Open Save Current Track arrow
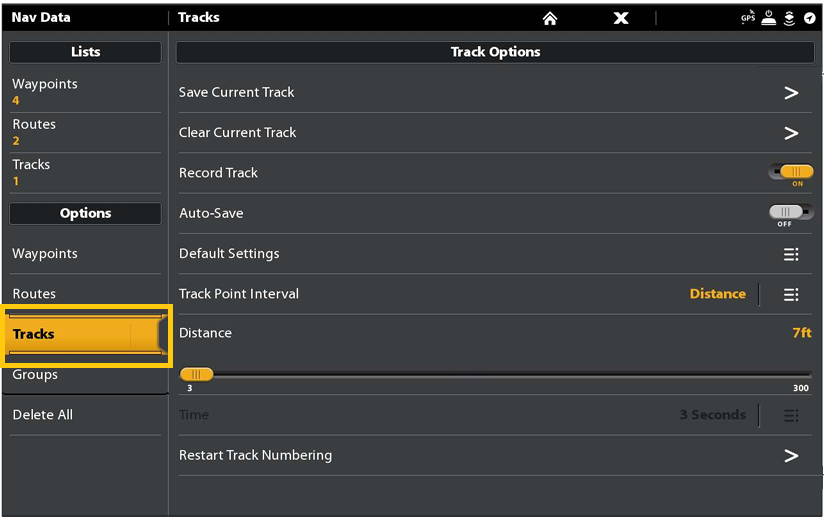 coord(791,93)
